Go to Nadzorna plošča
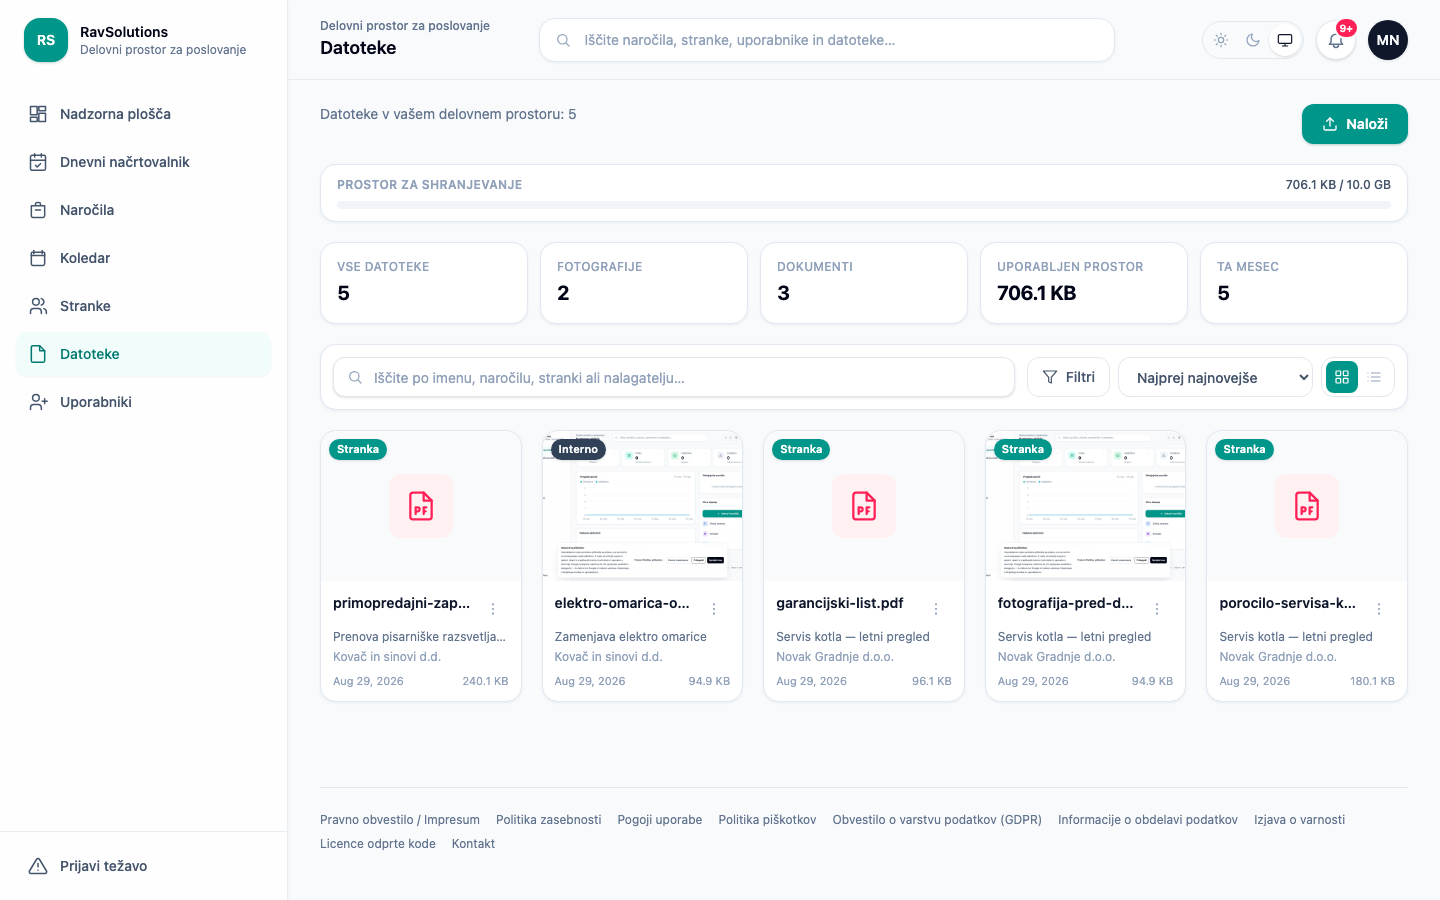The width and height of the screenshot is (1440, 900). (x=144, y=114)
